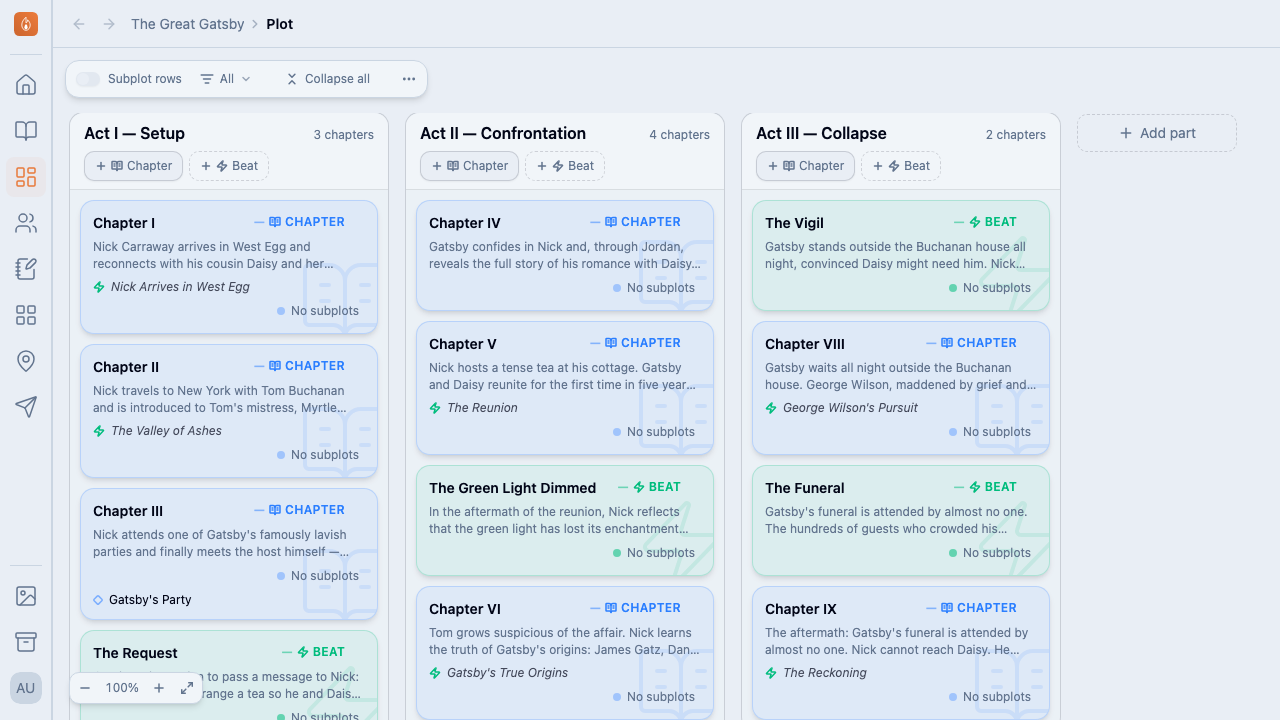This screenshot has width=1280, height=720.
Task: Add a Chapter to Act I — Setup
Action: pos(134,166)
